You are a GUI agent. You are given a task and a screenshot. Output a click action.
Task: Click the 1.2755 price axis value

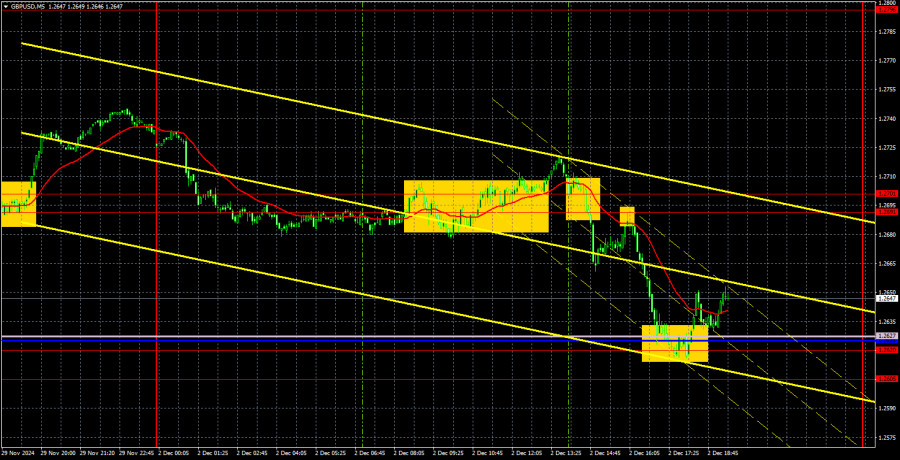[887, 90]
